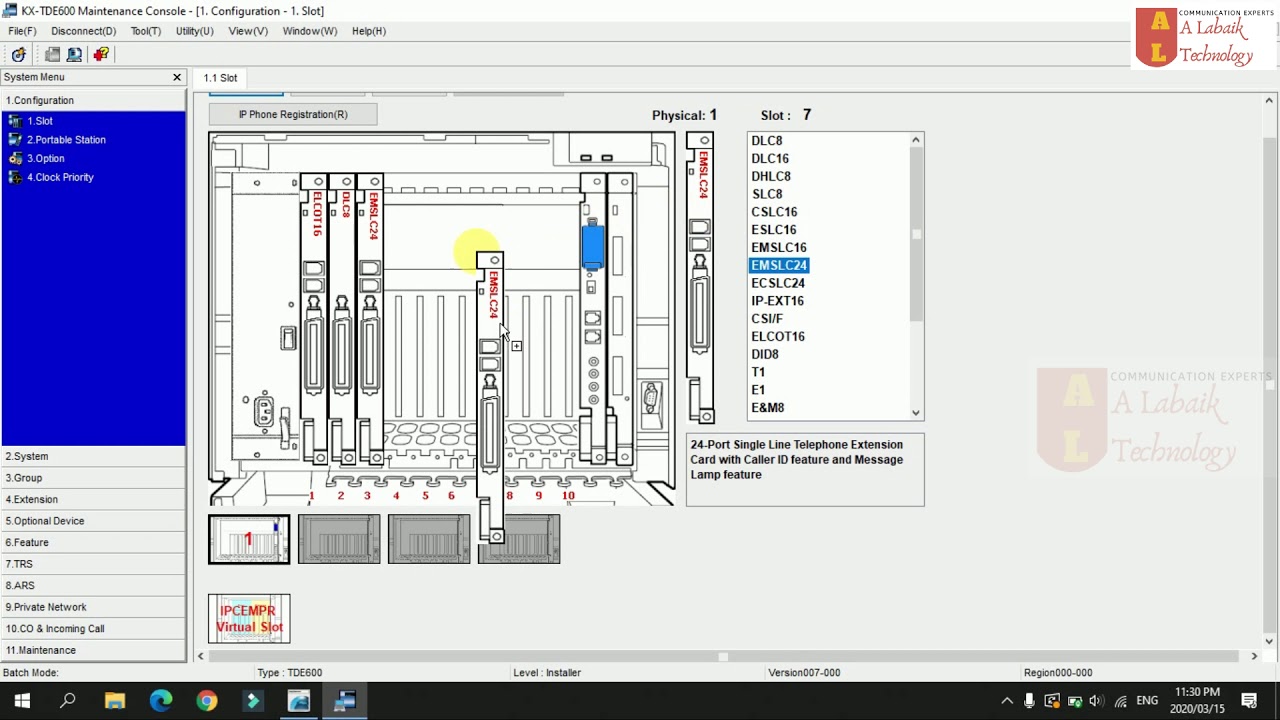This screenshot has height=720, width=1280.
Task: Click the 1.Slot icon in System Menu
Action: coord(15,121)
